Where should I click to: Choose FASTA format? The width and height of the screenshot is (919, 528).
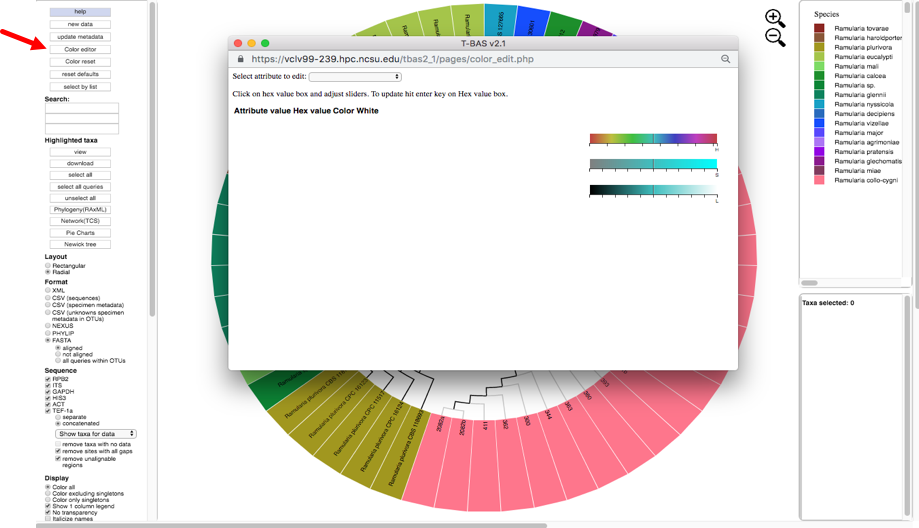pos(48,340)
